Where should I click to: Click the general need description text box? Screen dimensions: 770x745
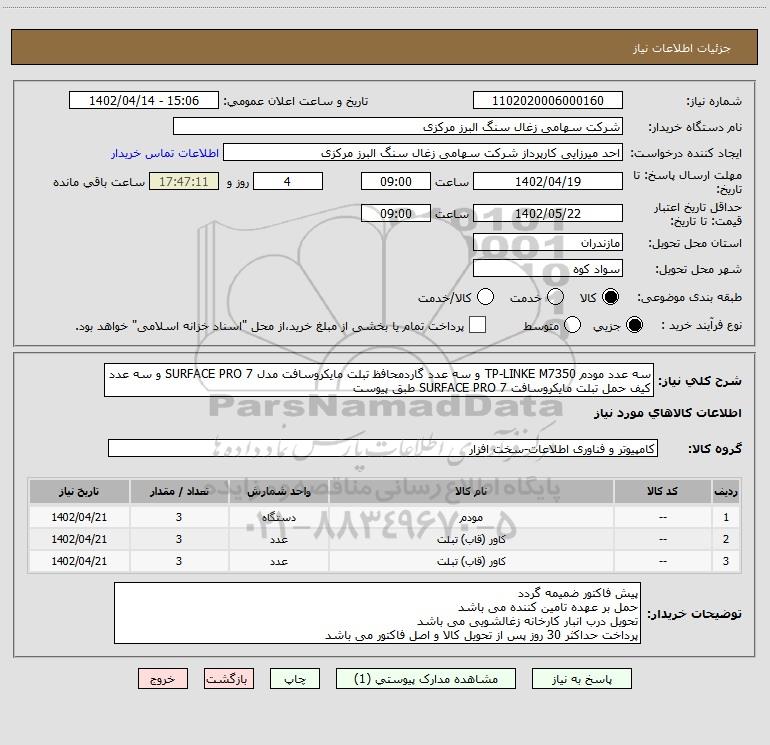click(x=379, y=380)
